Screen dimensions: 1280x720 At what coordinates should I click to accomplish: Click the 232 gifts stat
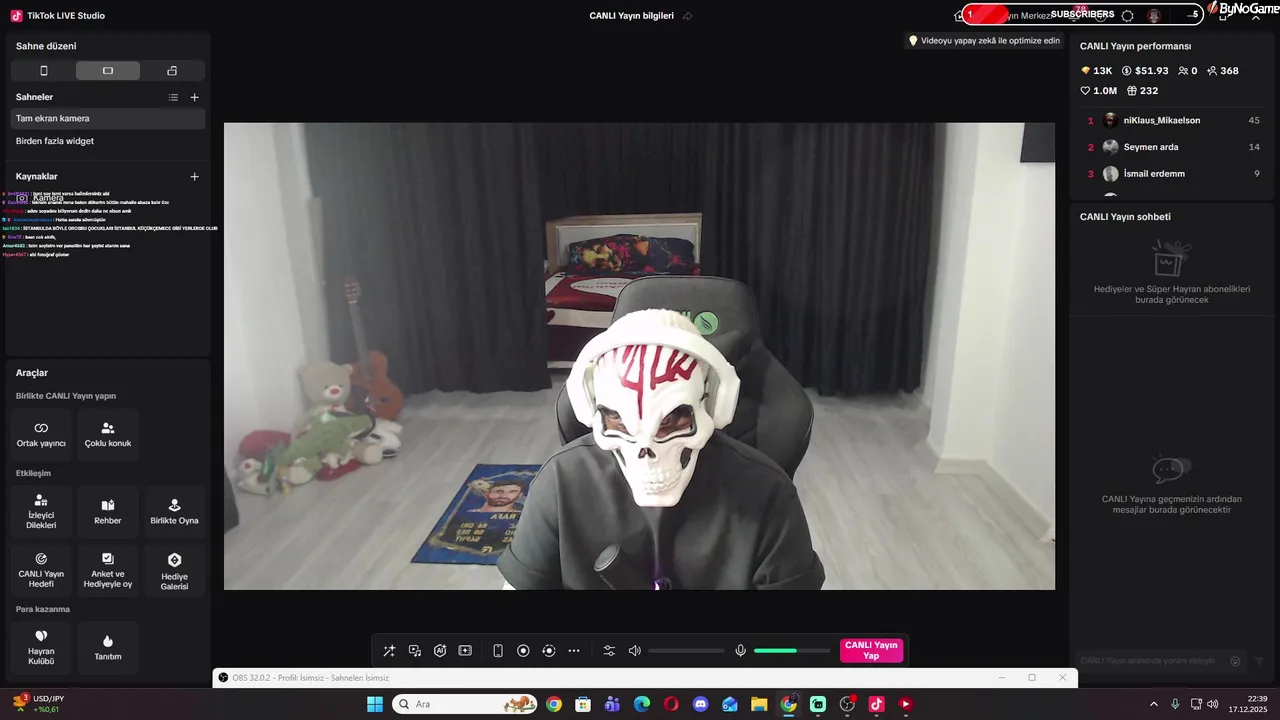[1142, 91]
